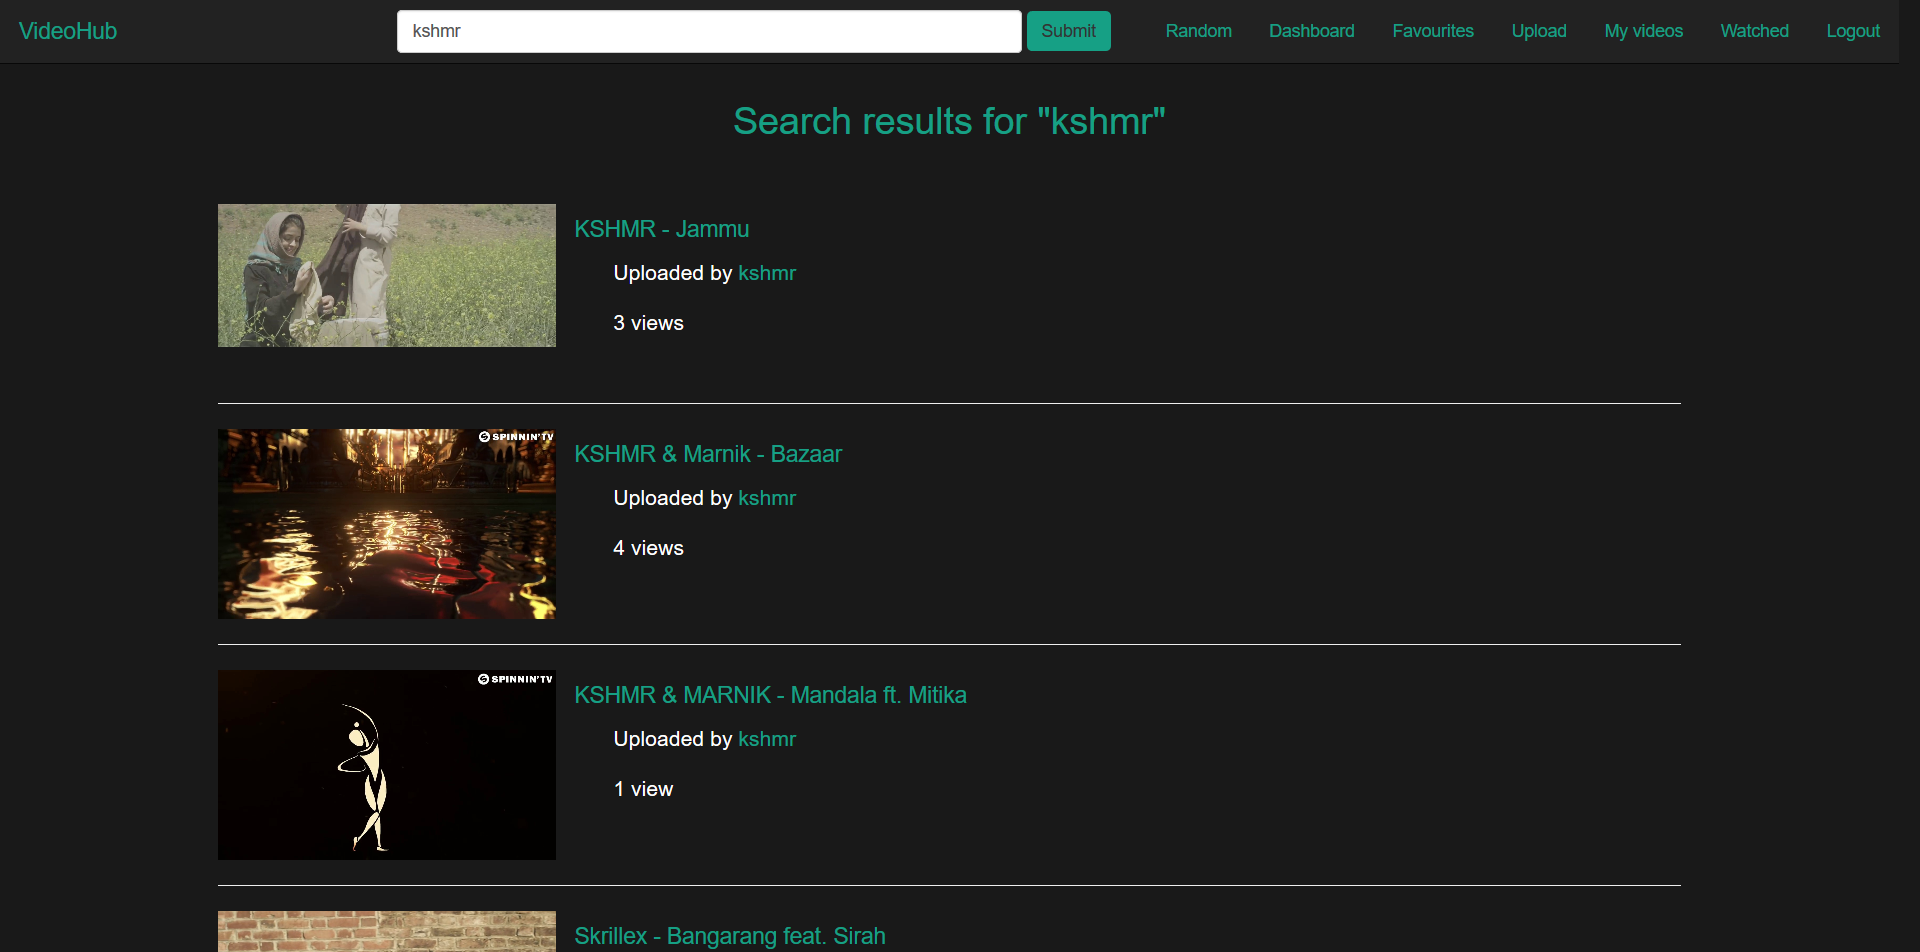This screenshot has width=1920, height=952.
Task: Open the VideoHub home logo link
Action: 67,31
